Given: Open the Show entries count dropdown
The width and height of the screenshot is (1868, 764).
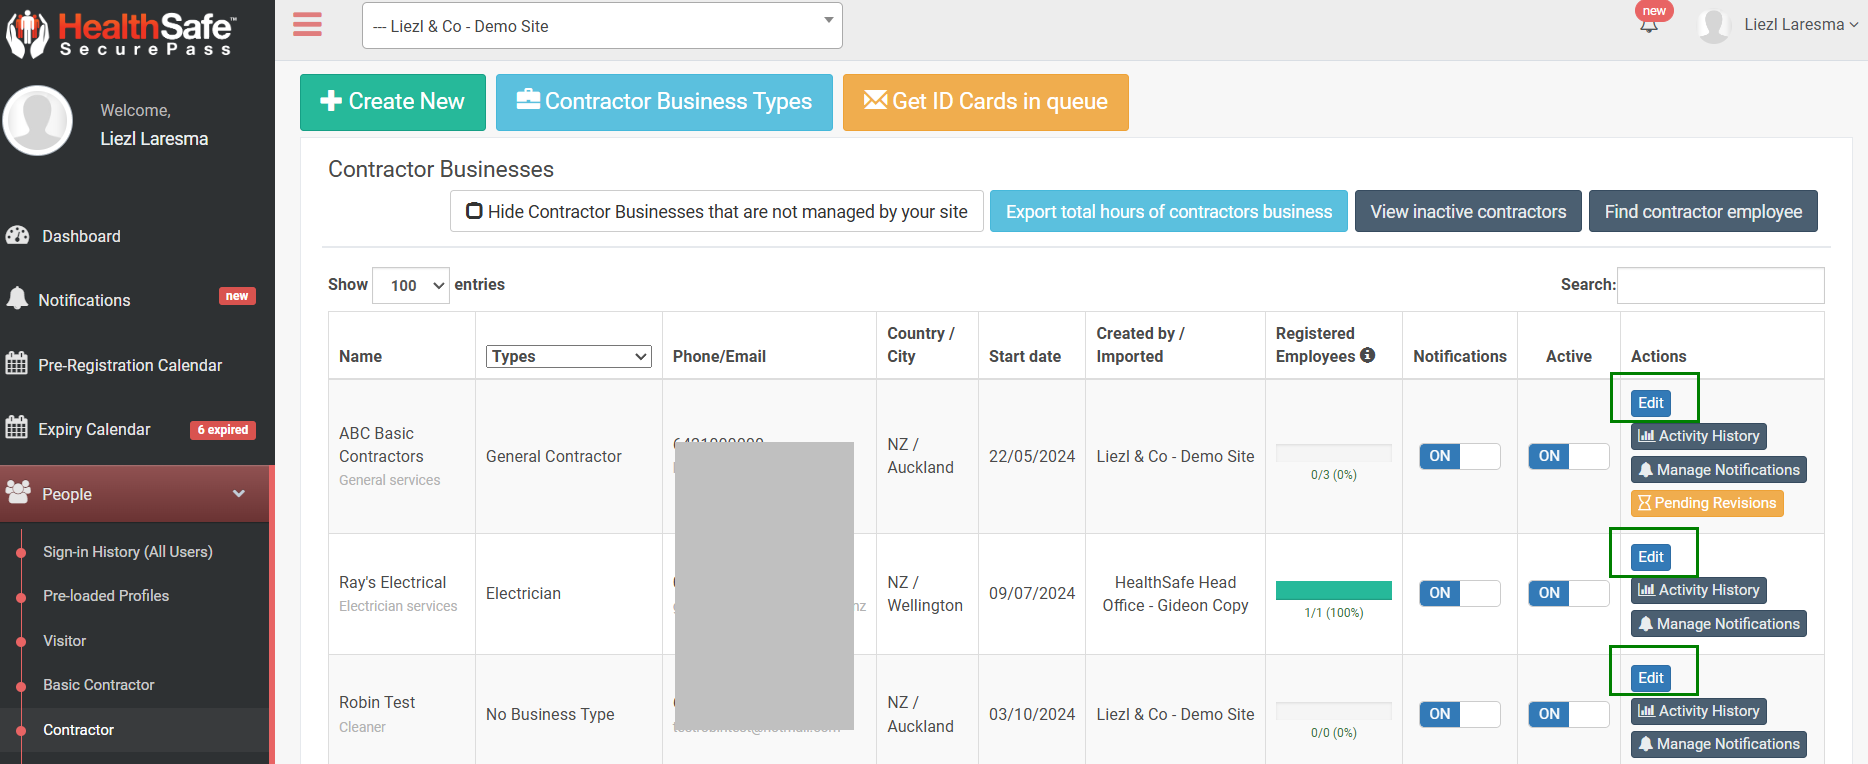Looking at the screenshot, I should [411, 285].
